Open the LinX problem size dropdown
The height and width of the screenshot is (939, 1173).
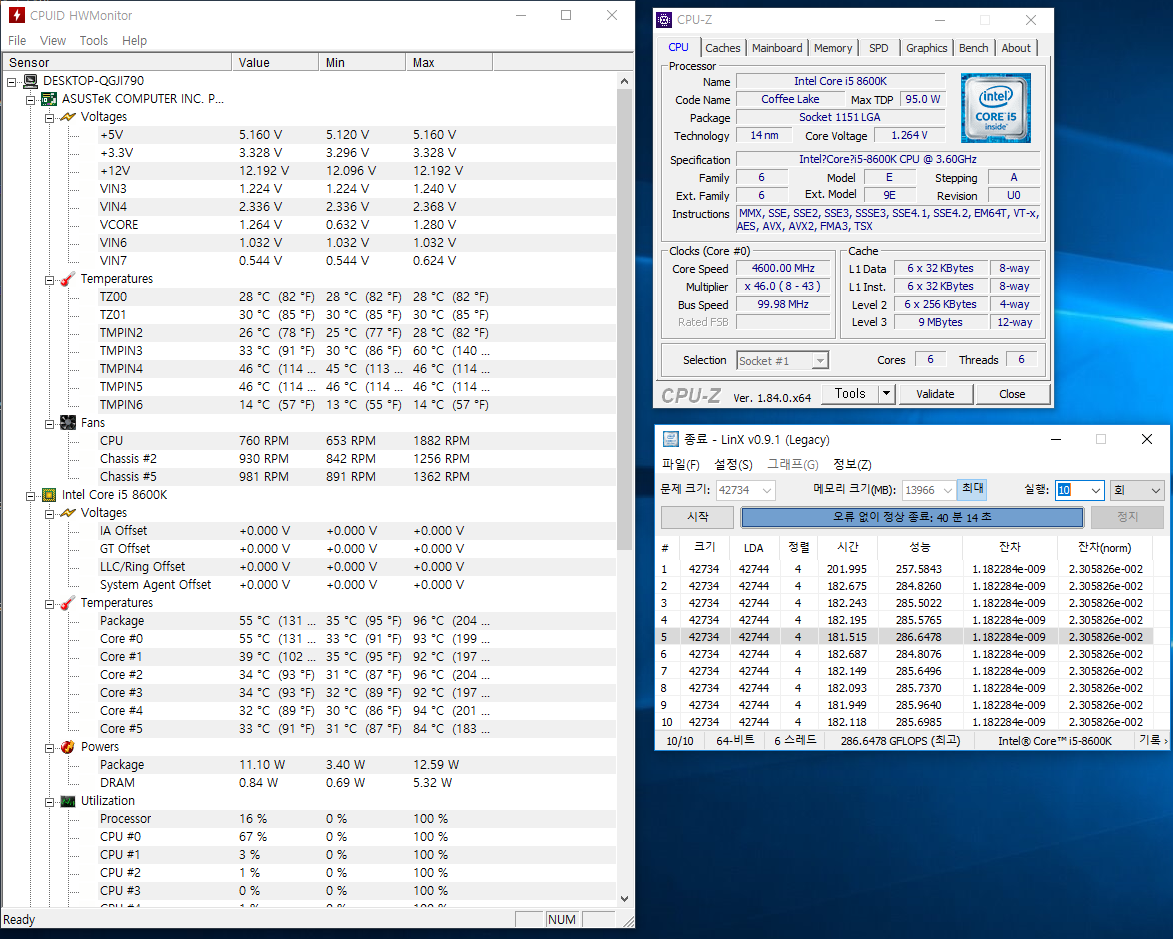click(767, 490)
